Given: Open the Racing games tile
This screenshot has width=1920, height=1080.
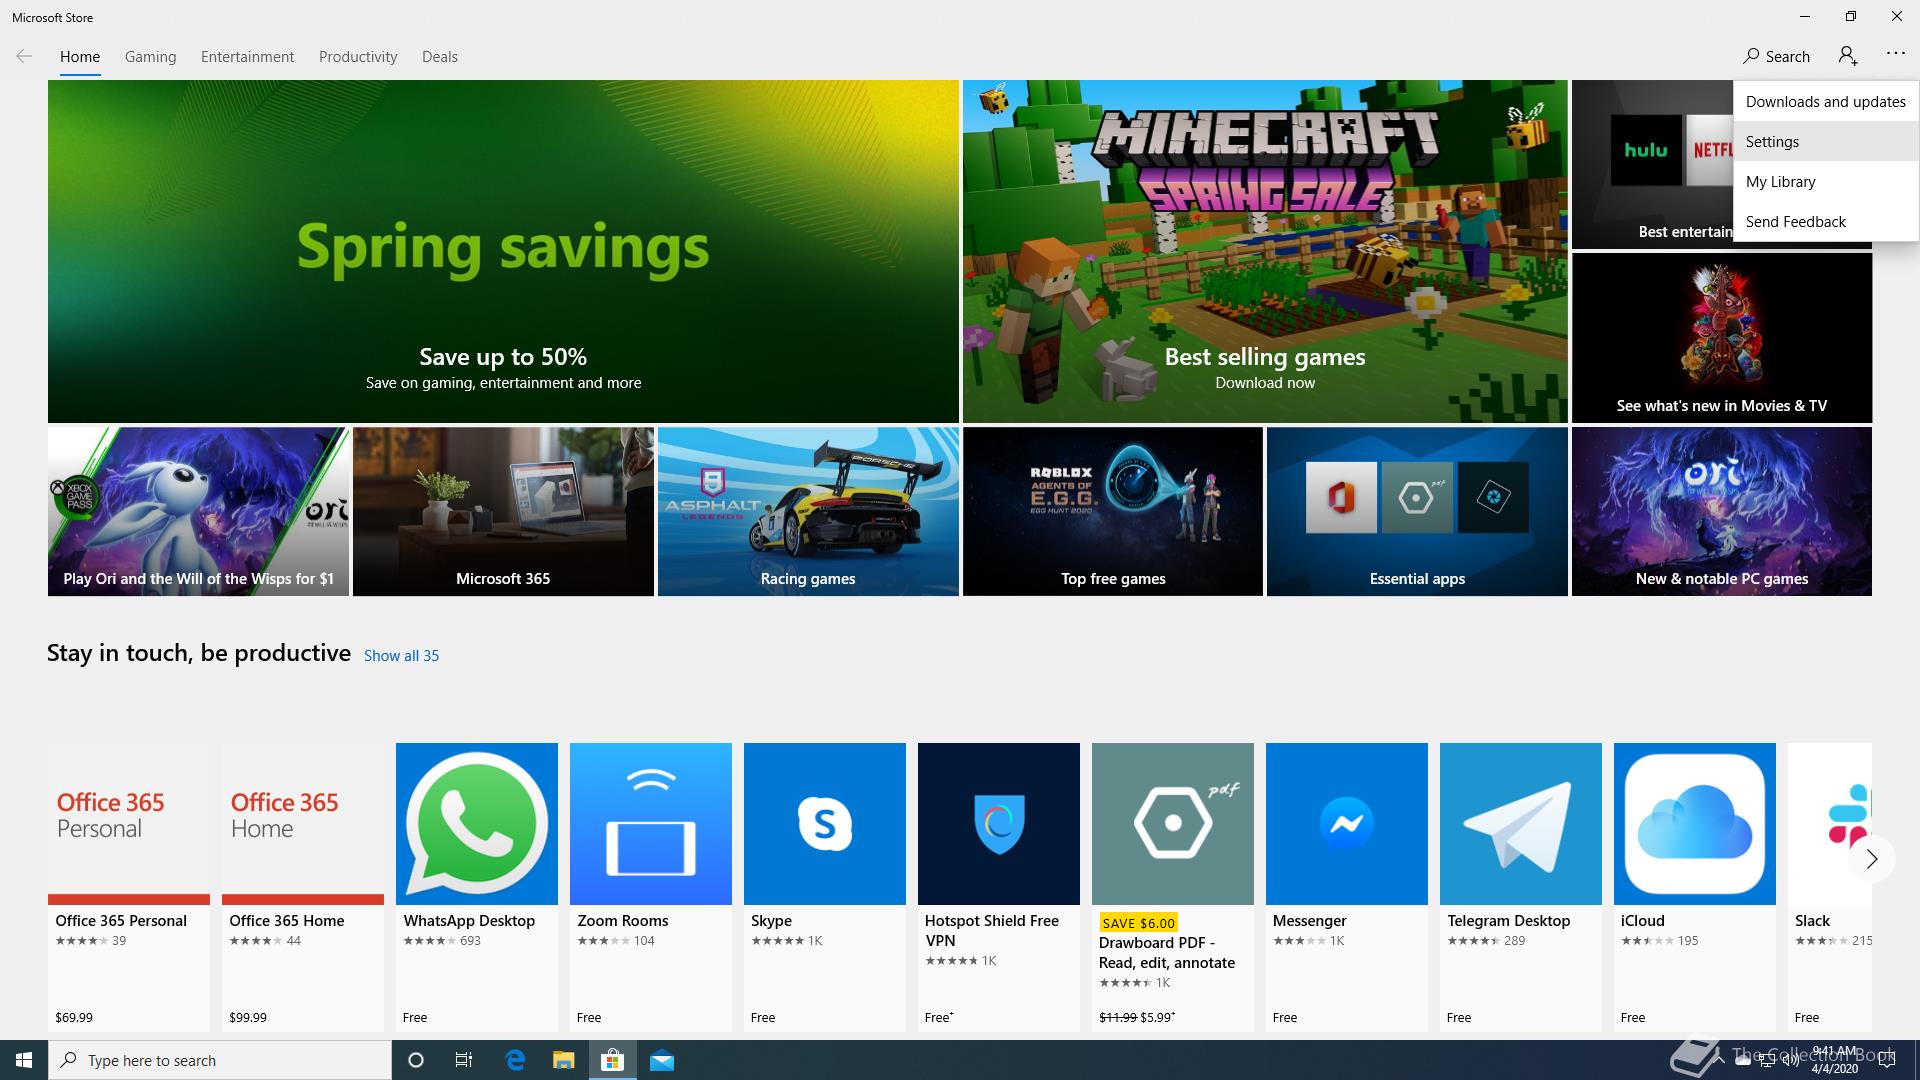Looking at the screenshot, I should 808,512.
